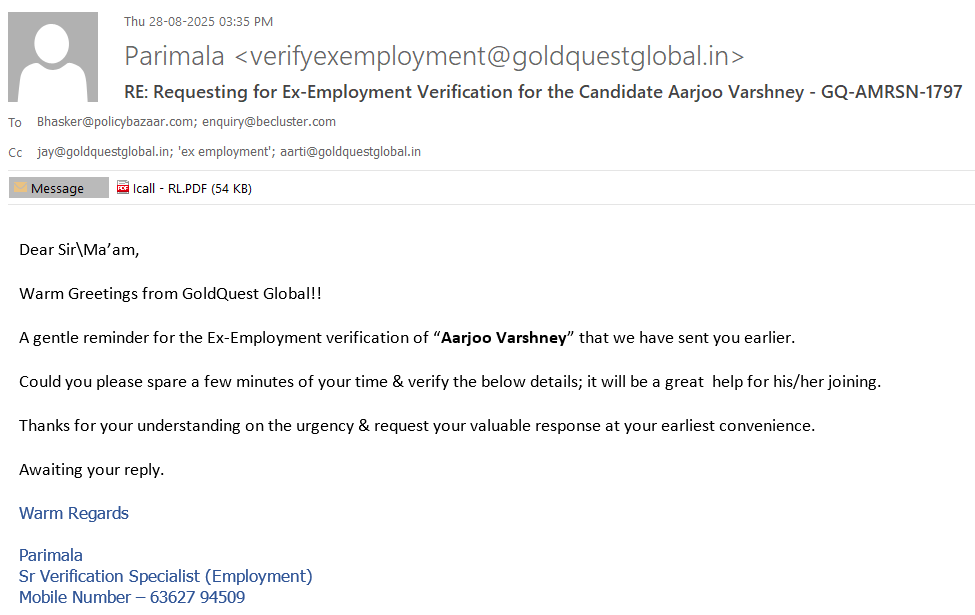975x615 pixels.
Task: Select the Message tab
Action: tap(58, 188)
